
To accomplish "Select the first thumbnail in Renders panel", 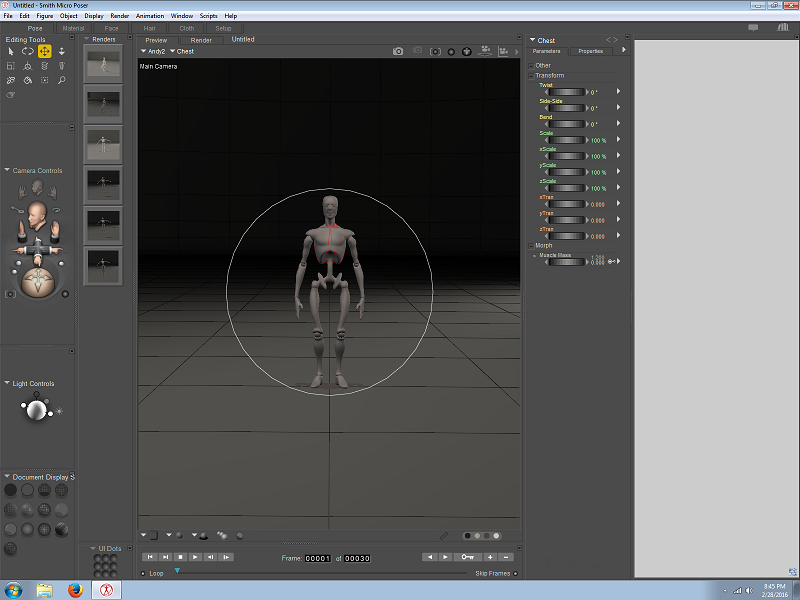I will click(x=103, y=66).
